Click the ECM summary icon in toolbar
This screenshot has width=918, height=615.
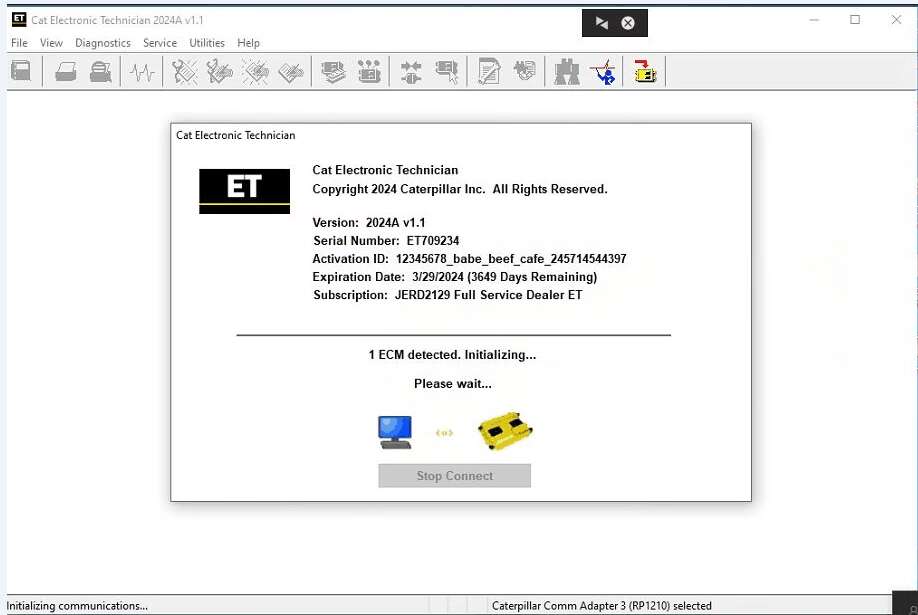click(21, 72)
